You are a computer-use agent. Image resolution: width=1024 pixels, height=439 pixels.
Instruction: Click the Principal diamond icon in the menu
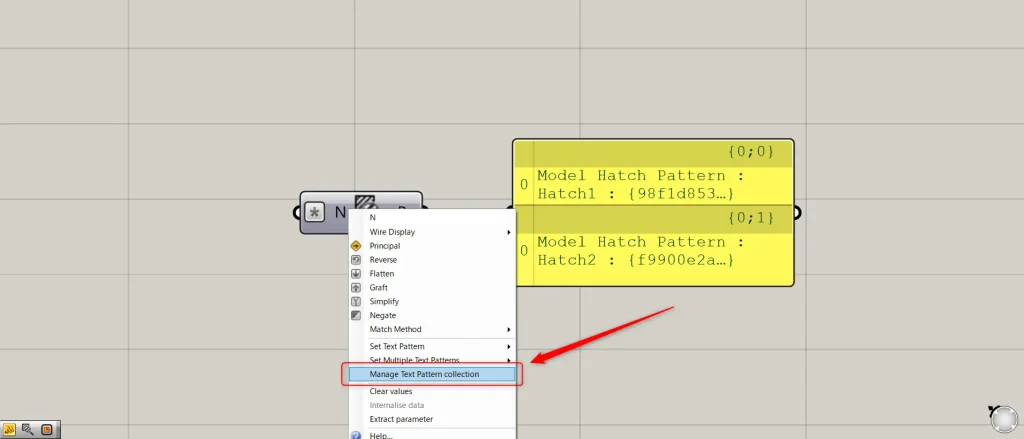[x=356, y=246]
